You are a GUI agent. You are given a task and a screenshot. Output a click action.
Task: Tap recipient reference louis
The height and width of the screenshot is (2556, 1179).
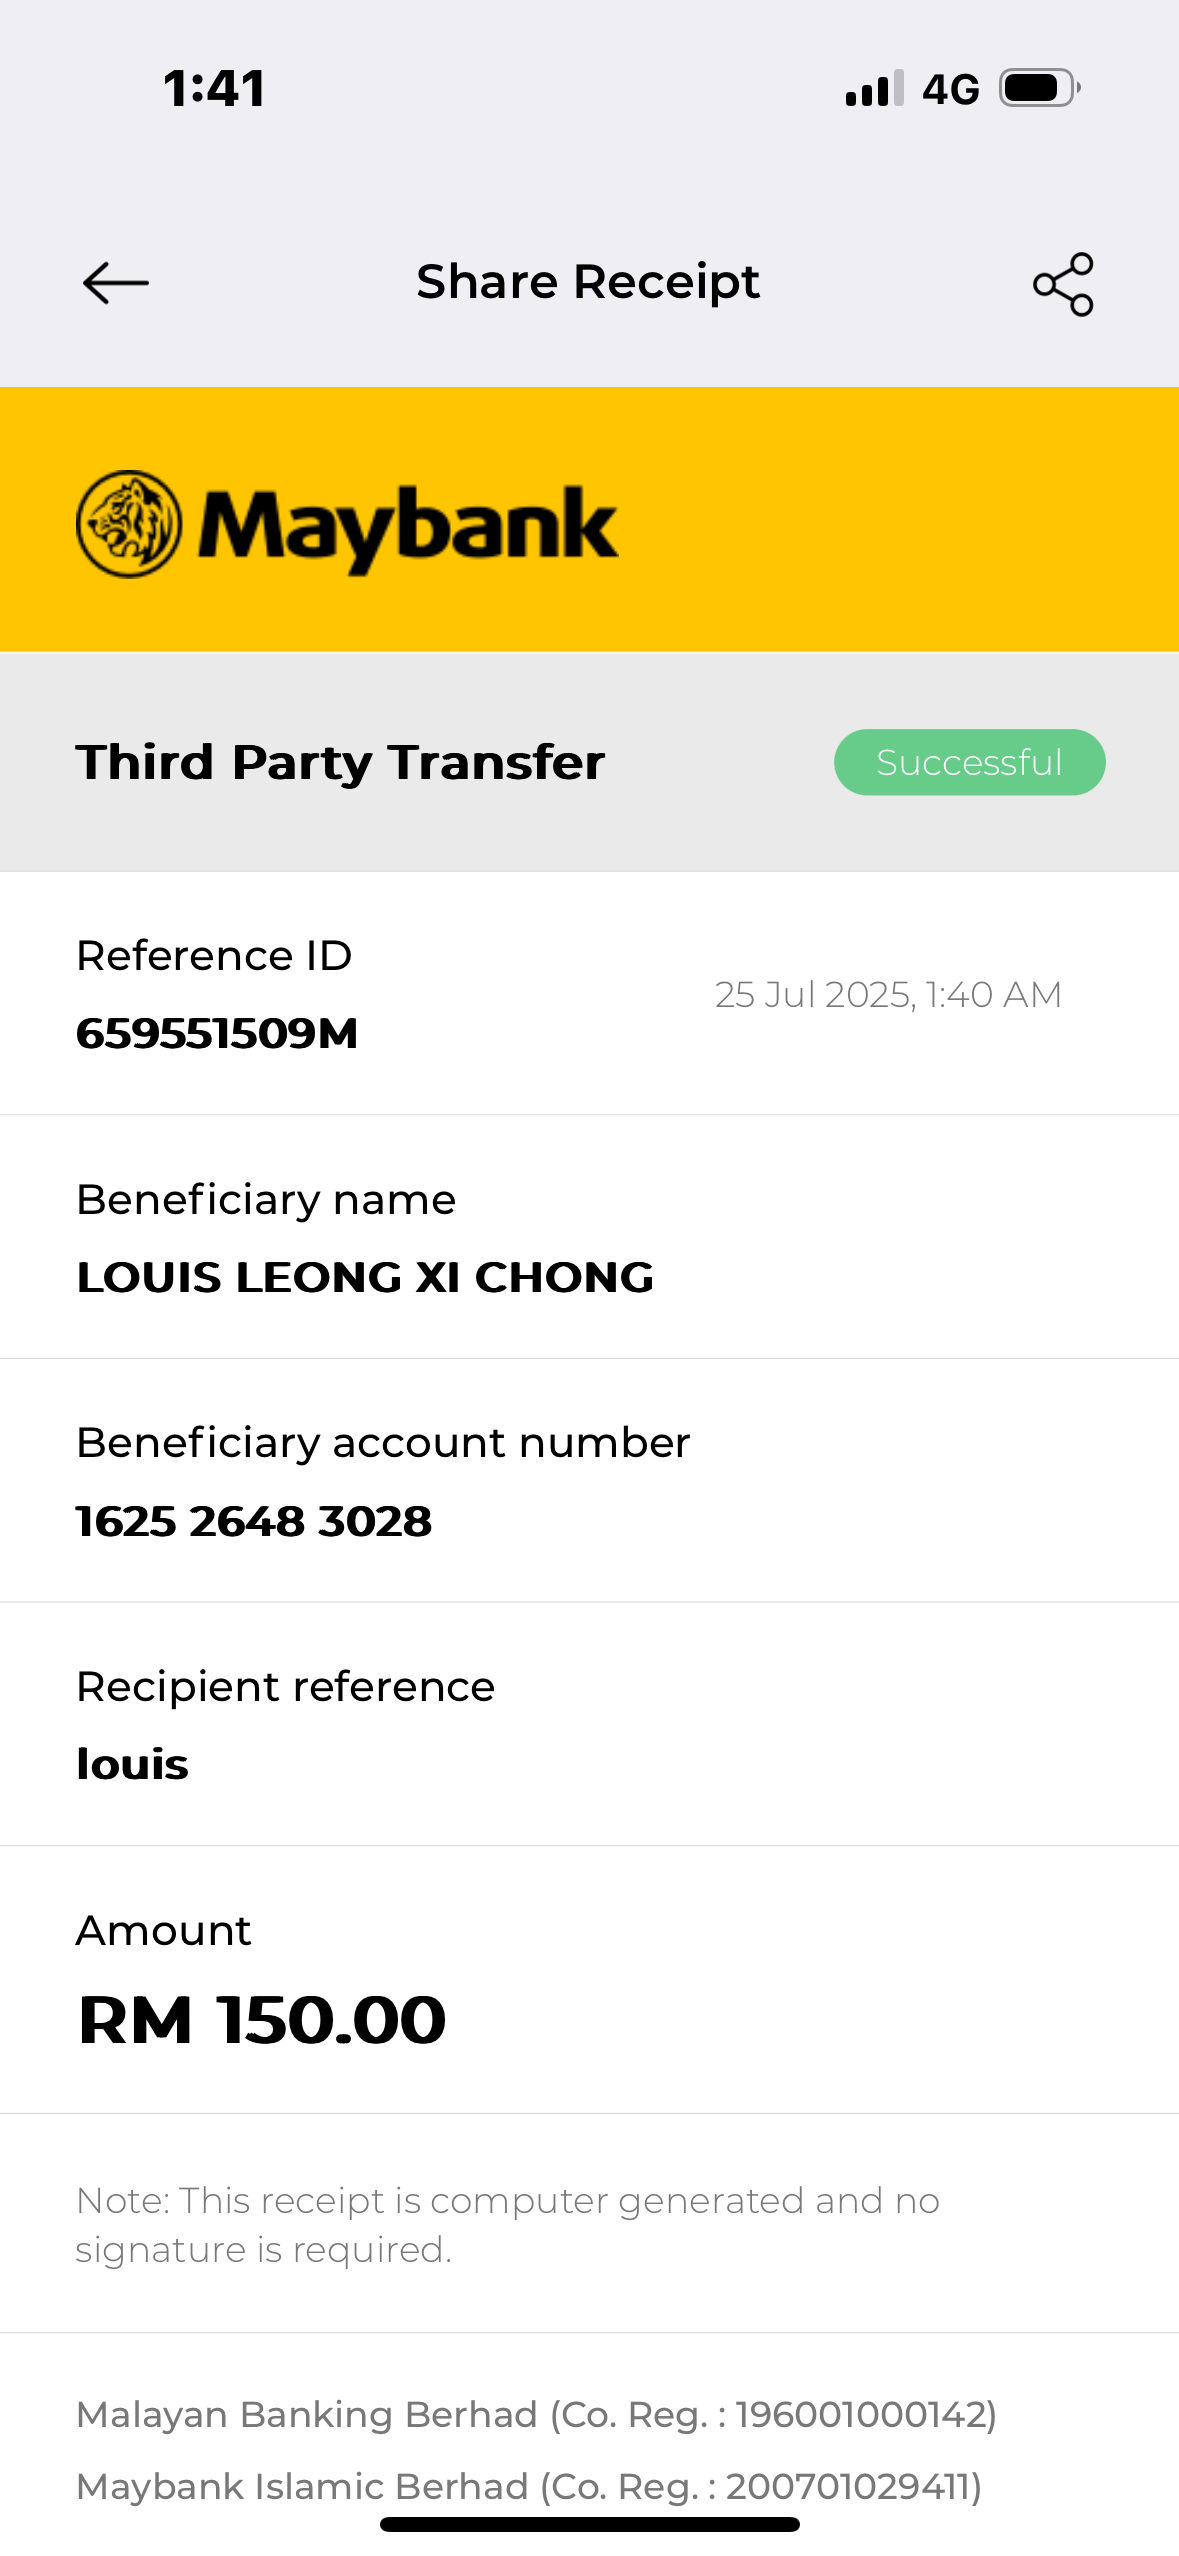[133, 1764]
